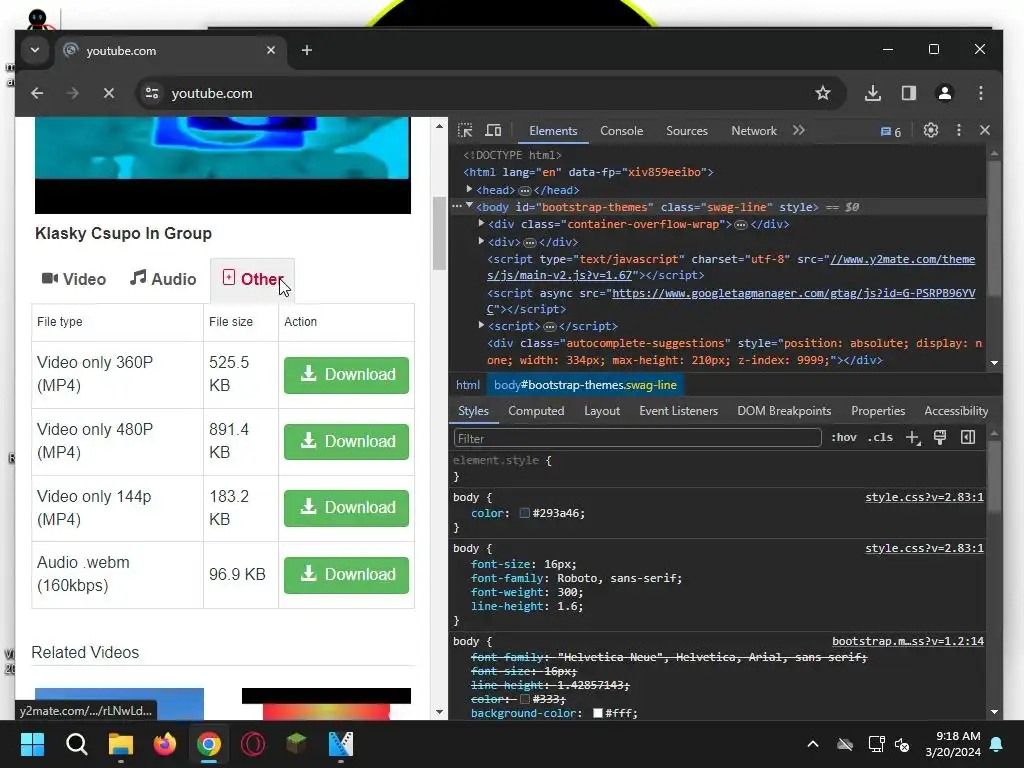Launch Opera from the taskbar

pos(253,744)
